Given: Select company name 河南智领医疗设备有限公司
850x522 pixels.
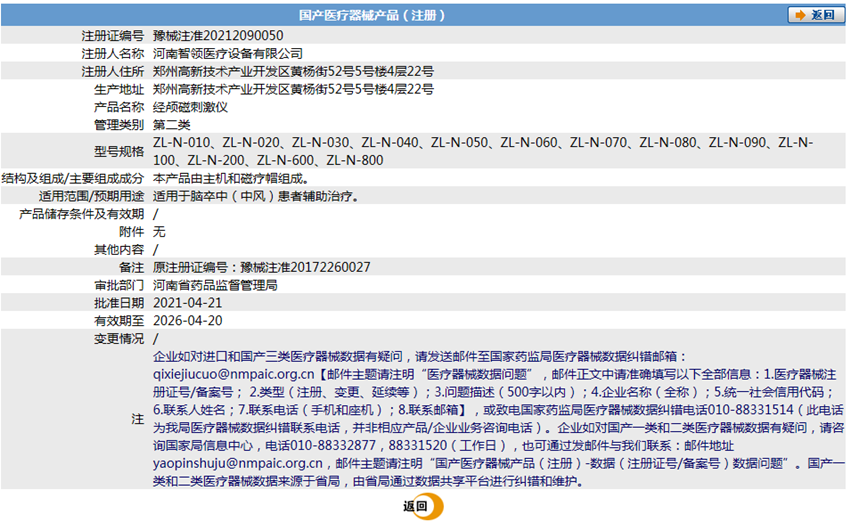Looking at the screenshot, I should [x=228, y=54].
